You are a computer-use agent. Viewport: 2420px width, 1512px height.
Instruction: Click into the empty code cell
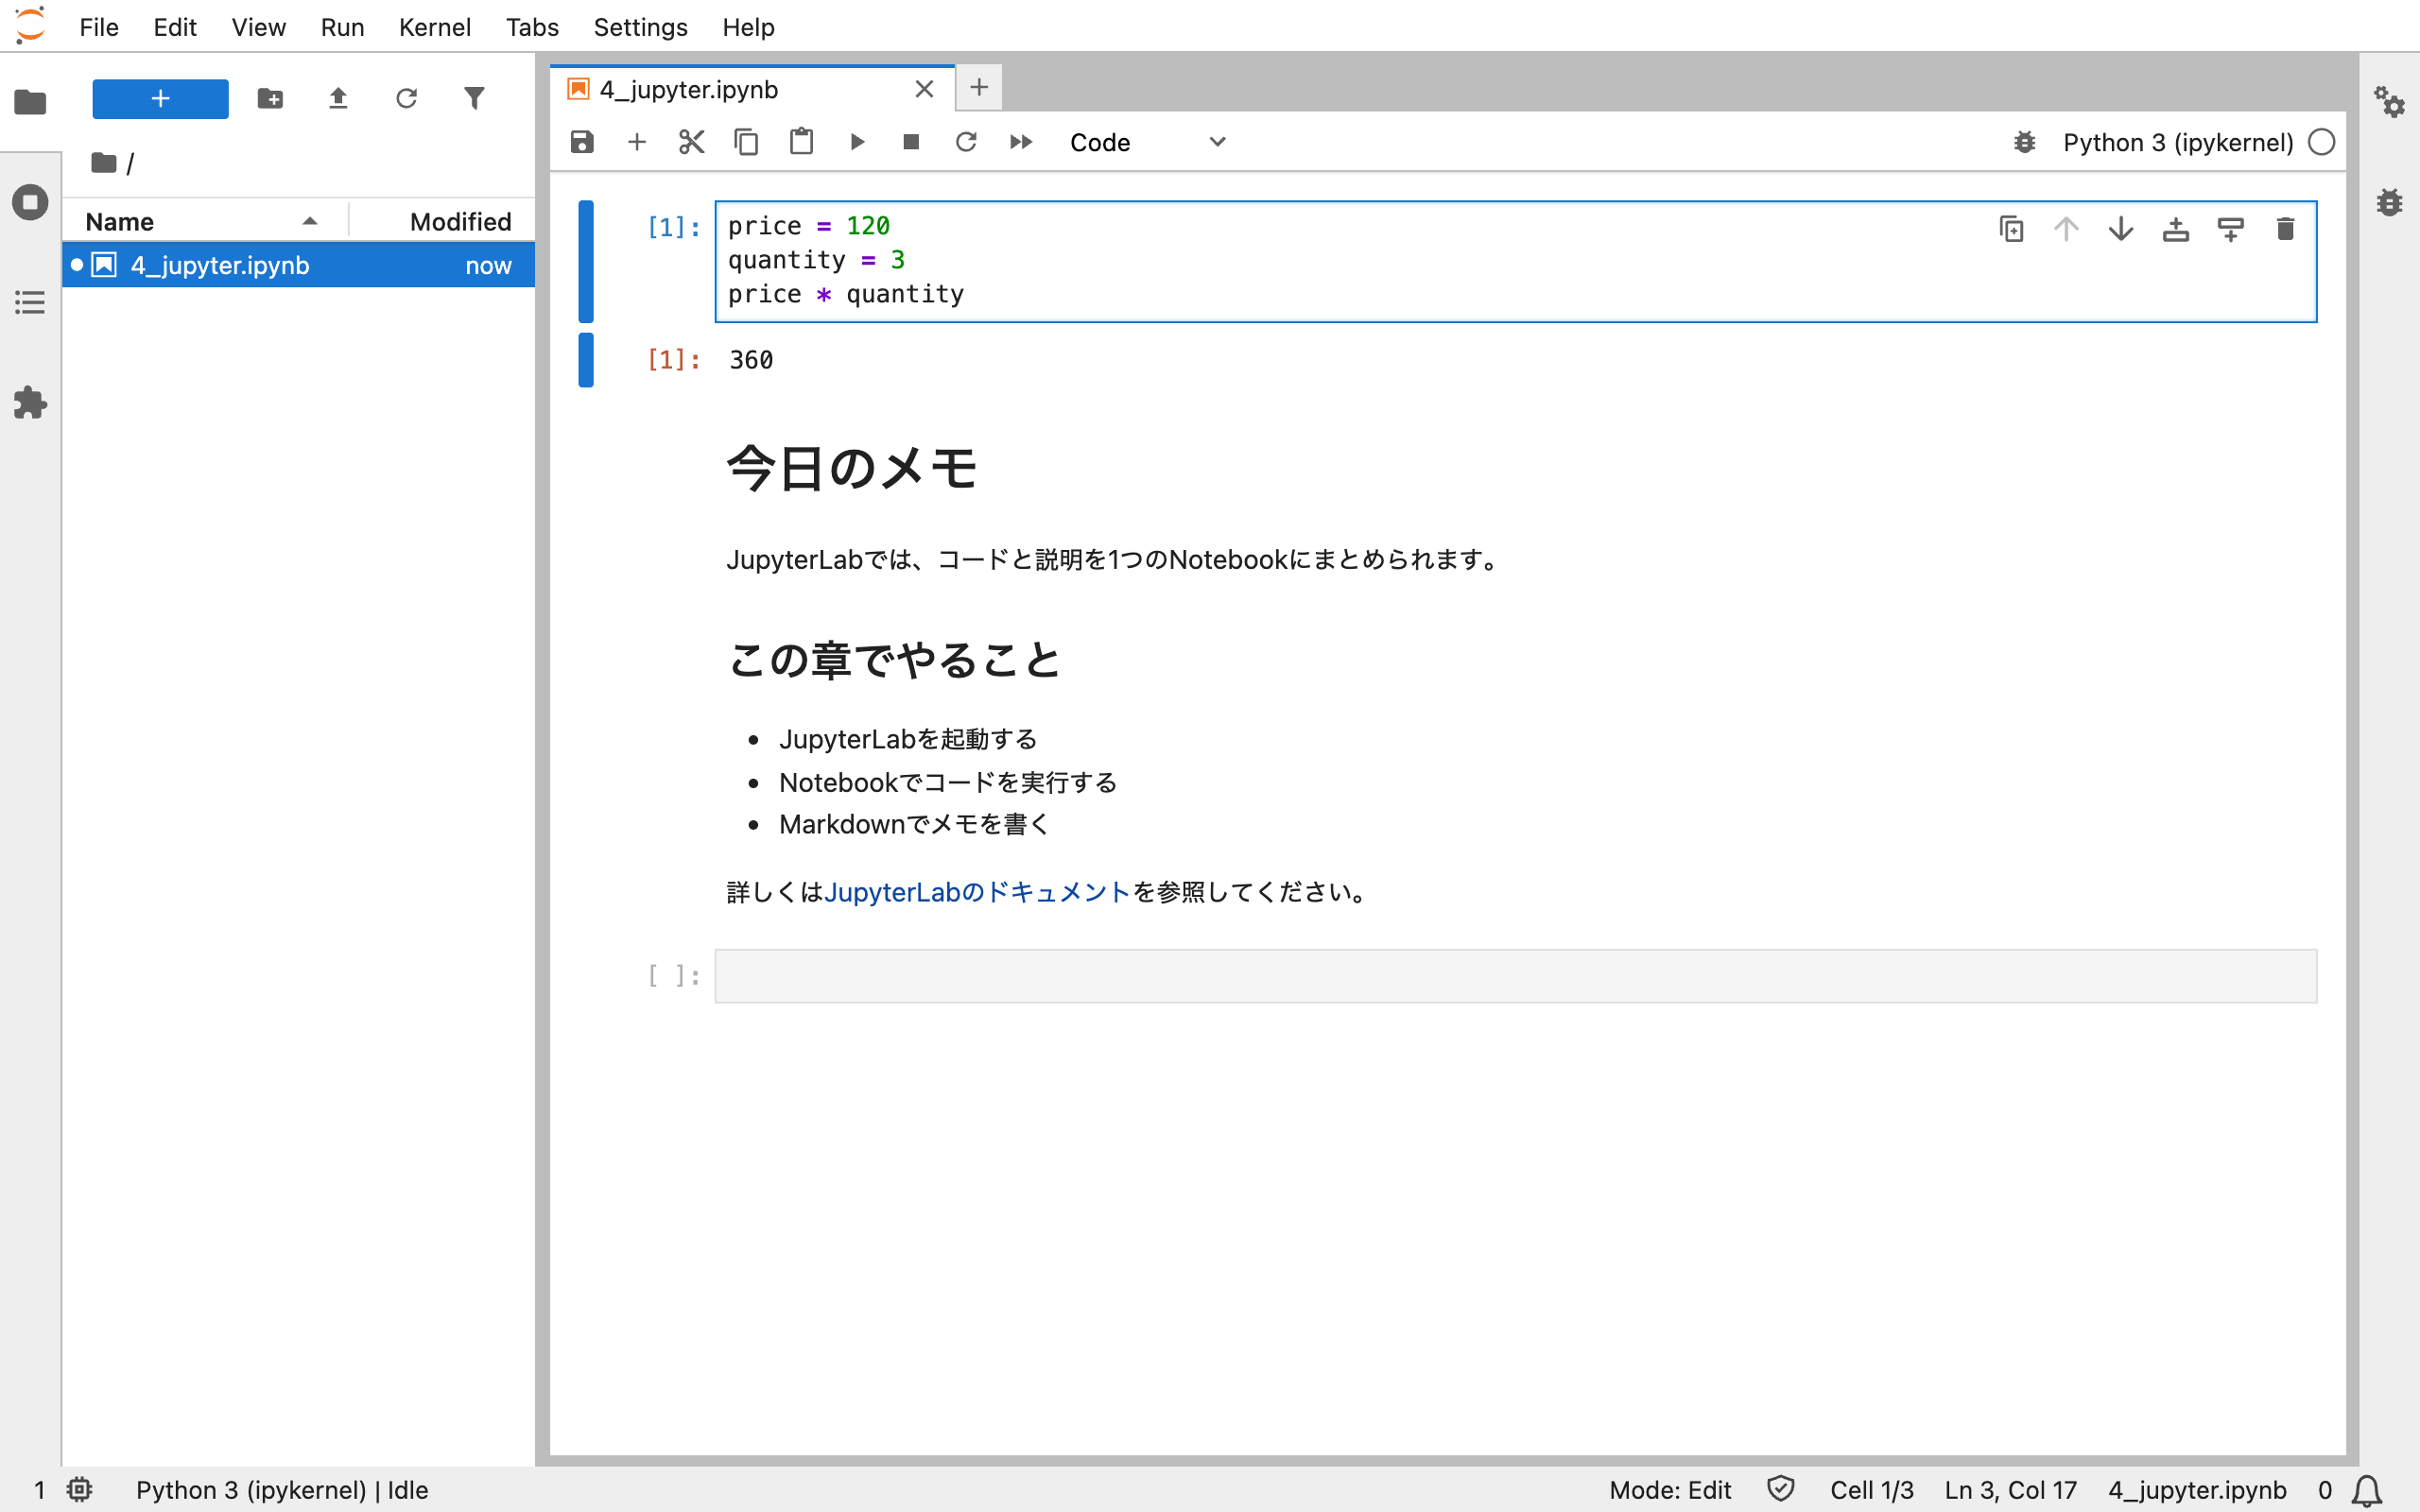coord(1515,975)
